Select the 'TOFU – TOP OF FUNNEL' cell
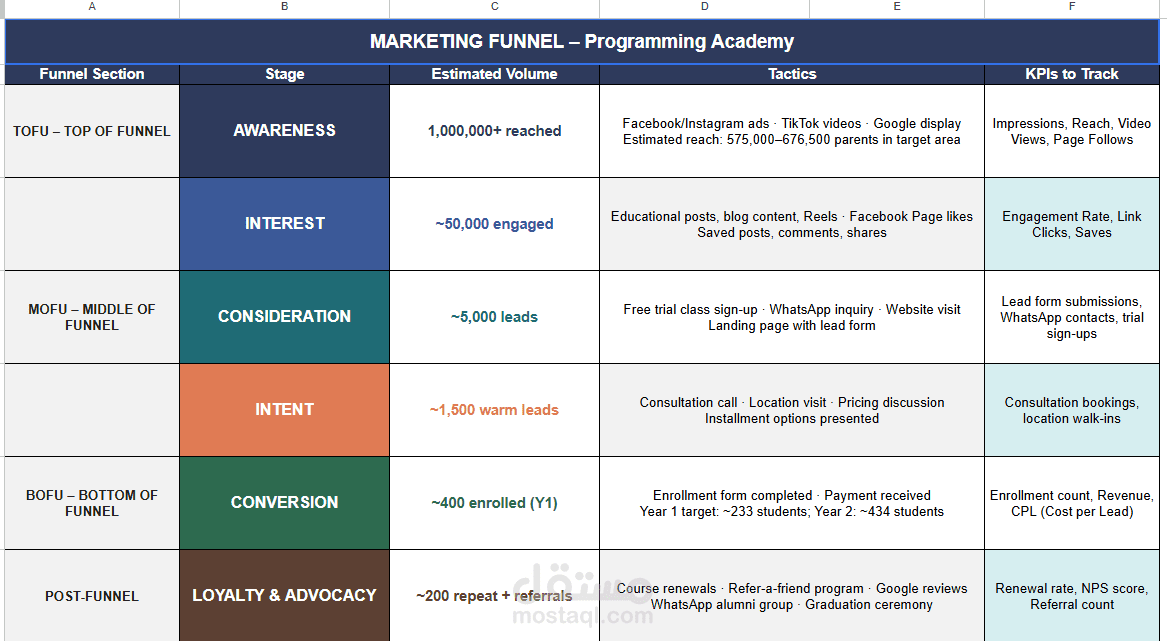The height and width of the screenshot is (641, 1167). [x=92, y=131]
